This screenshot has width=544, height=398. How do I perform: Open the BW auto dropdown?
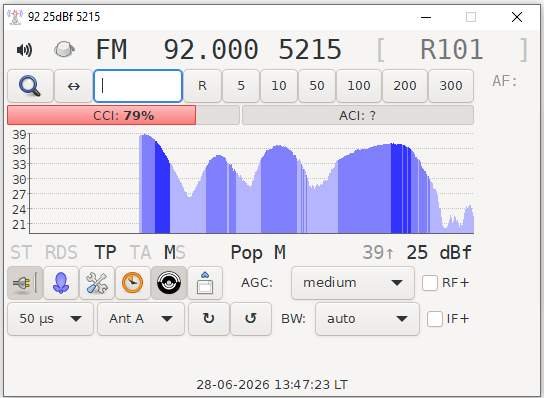coord(367,319)
